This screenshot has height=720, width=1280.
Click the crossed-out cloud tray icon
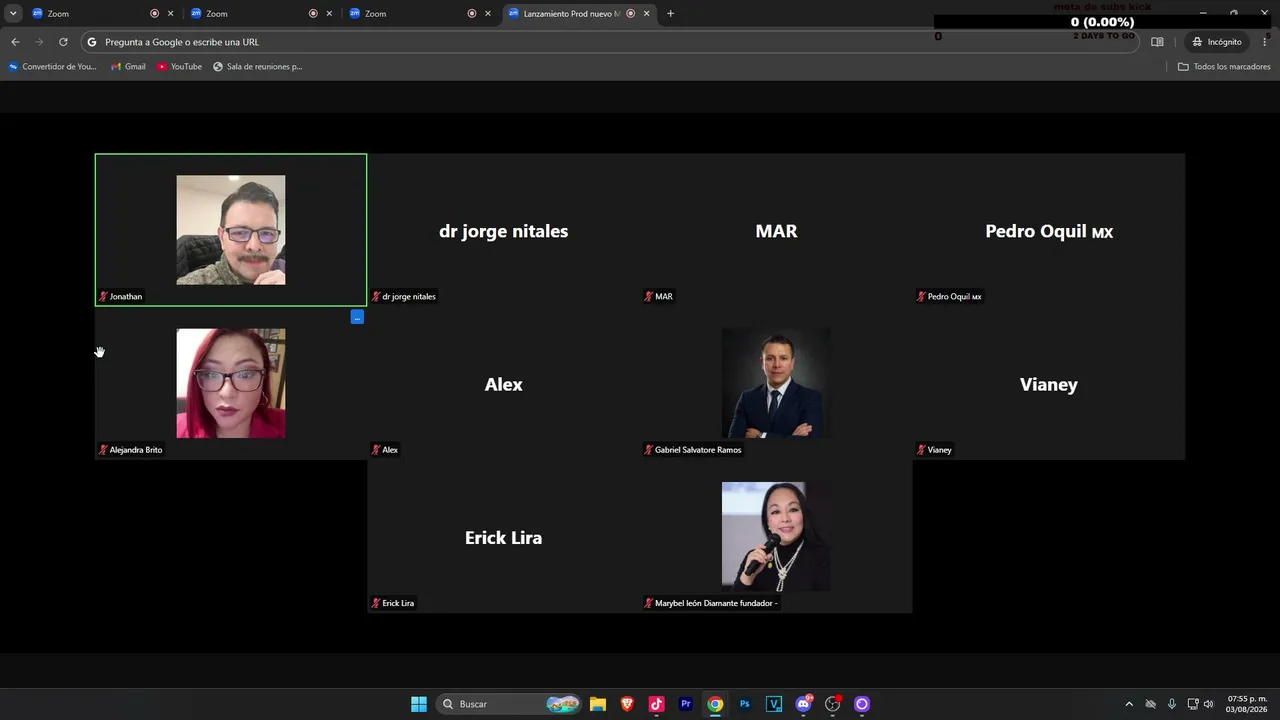[1151, 704]
